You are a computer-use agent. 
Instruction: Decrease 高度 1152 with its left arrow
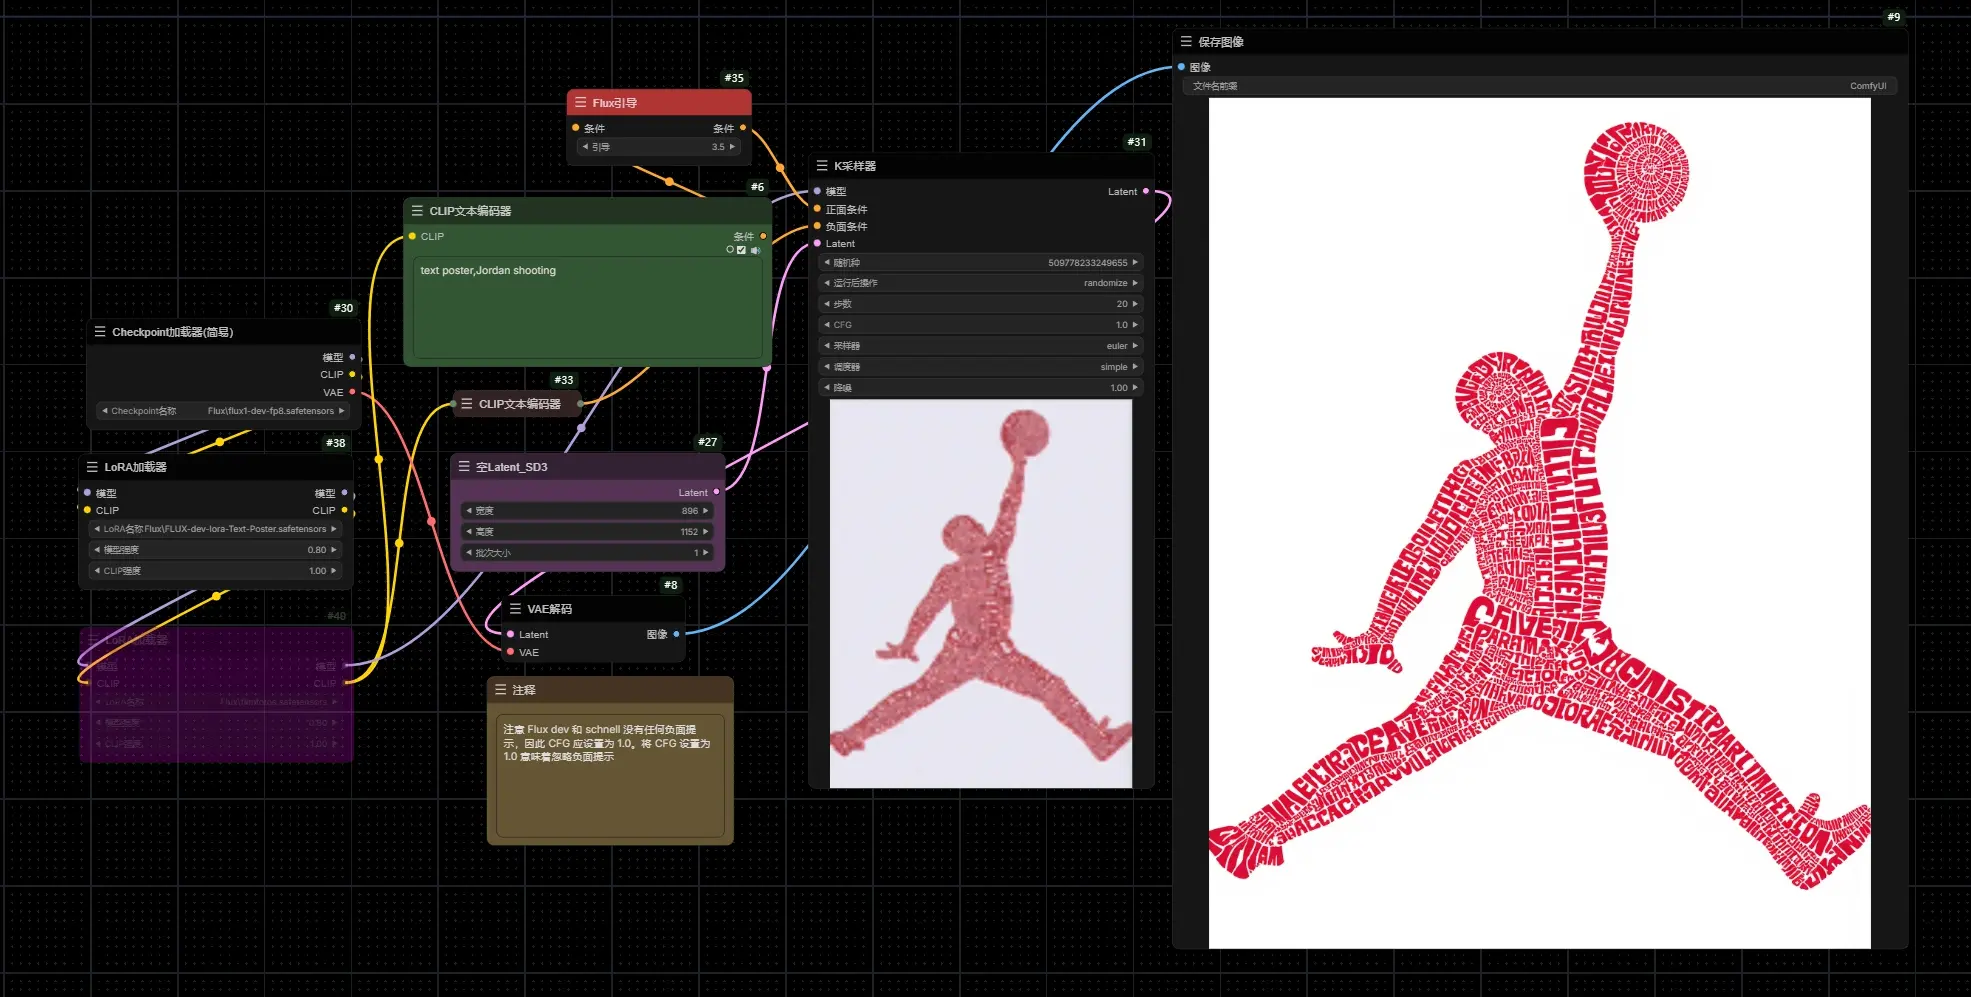point(469,532)
